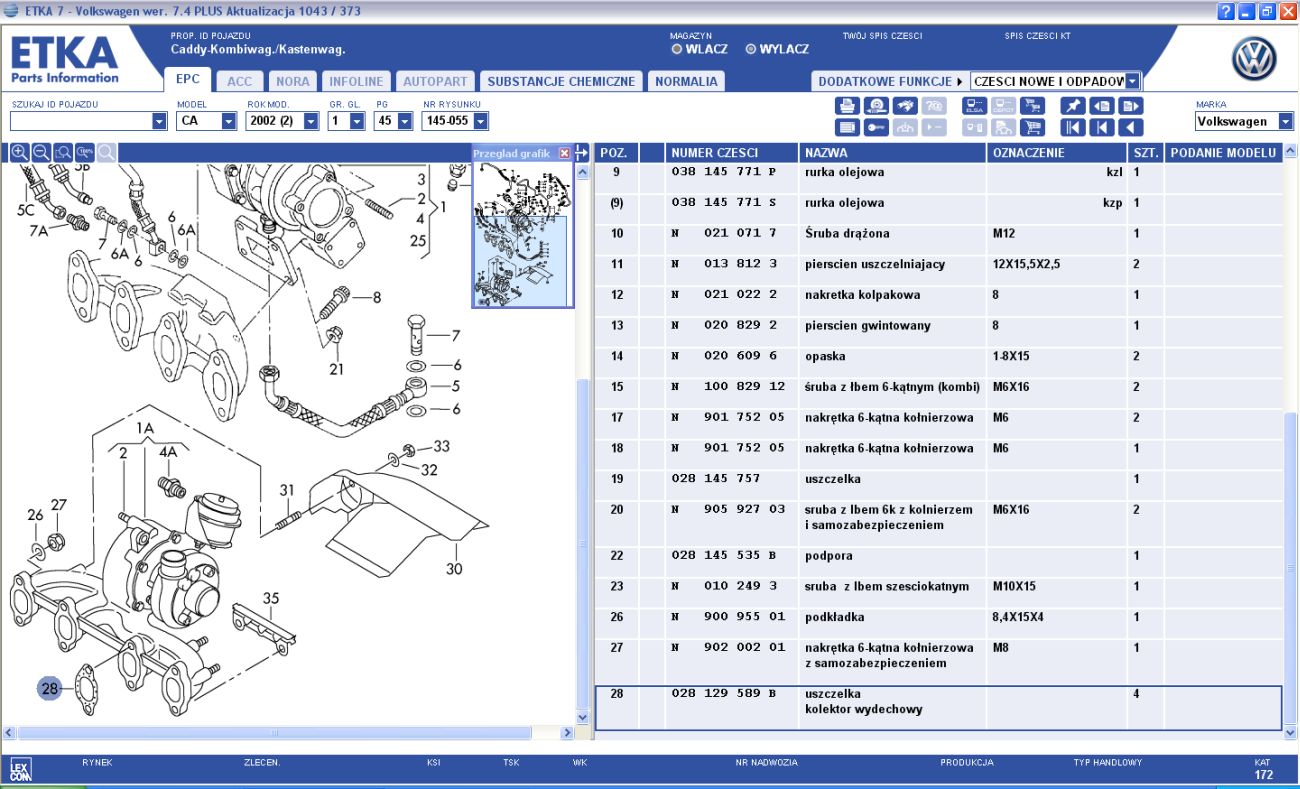Click the panel splitter arrow icon
The image size is (1300, 789).
(x=582, y=153)
